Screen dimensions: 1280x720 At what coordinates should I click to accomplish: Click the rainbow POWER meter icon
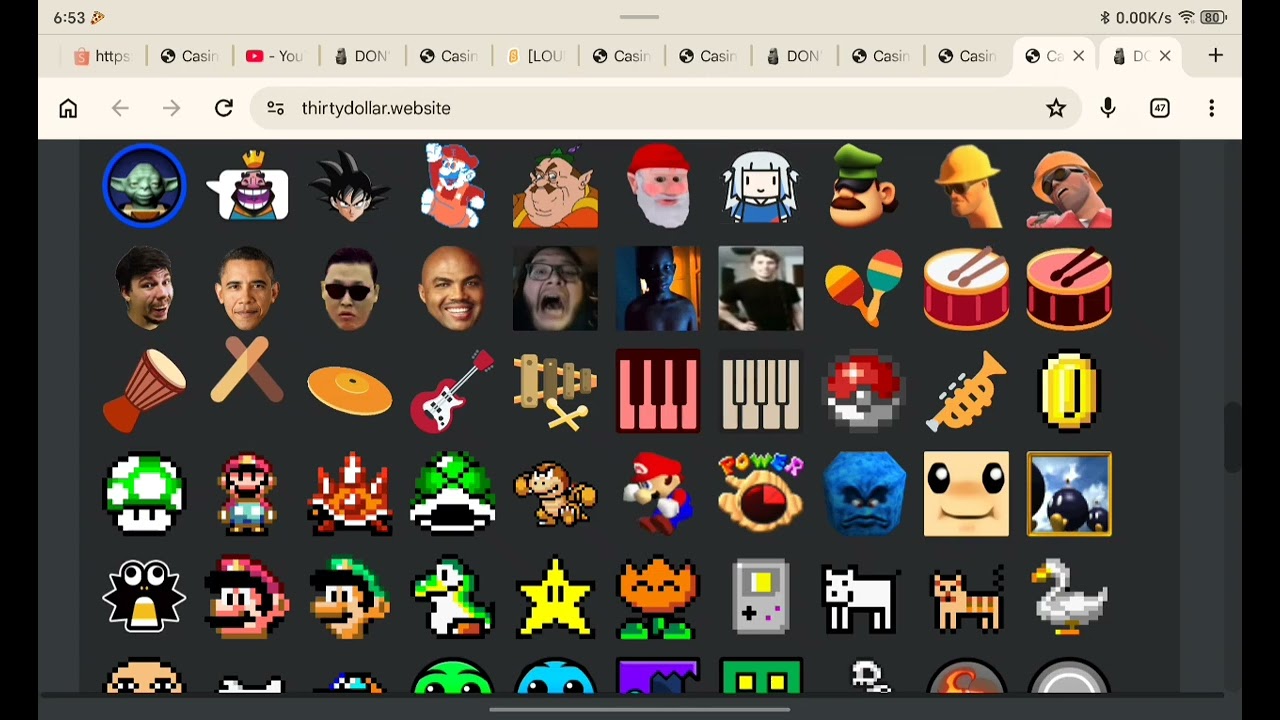(761, 494)
